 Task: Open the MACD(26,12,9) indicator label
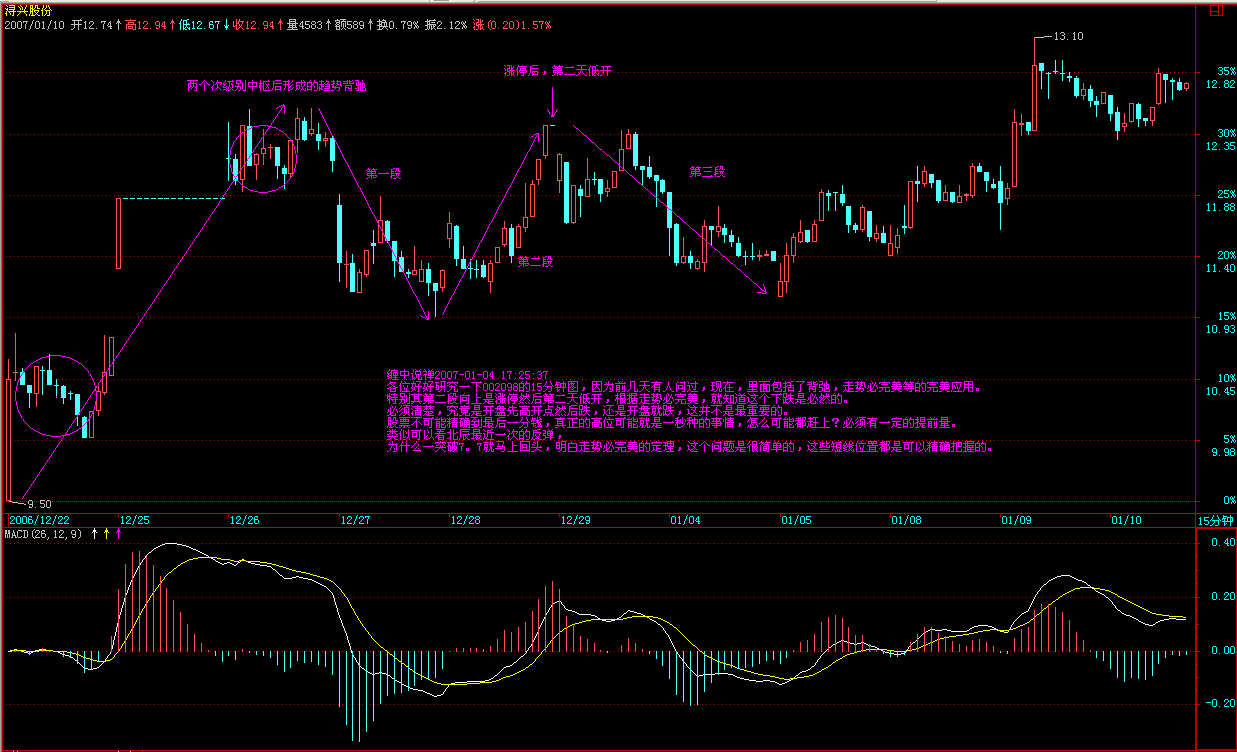pyautogui.click(x=44, y=535)
